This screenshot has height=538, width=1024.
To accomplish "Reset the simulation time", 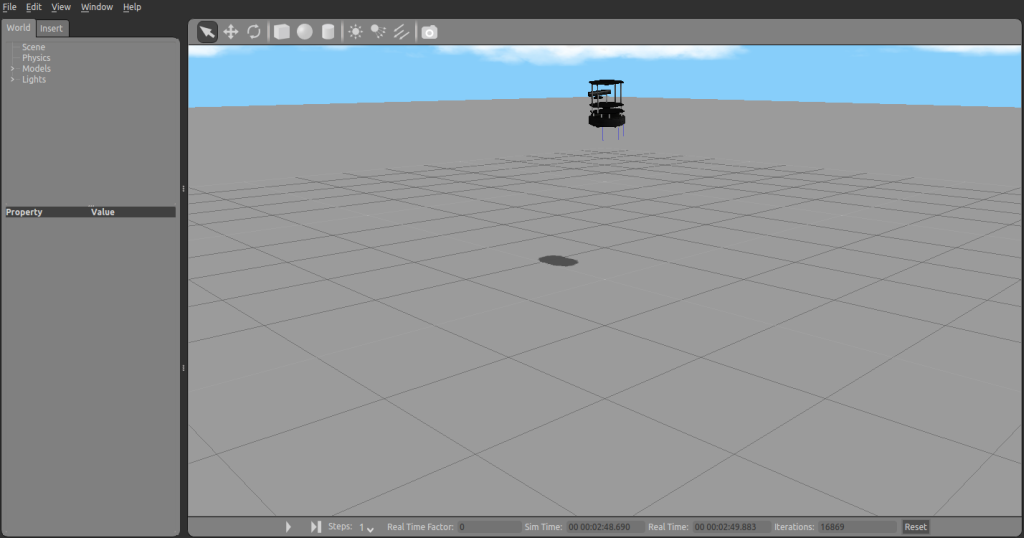I will pyautogui.click(x=915, y=527).
